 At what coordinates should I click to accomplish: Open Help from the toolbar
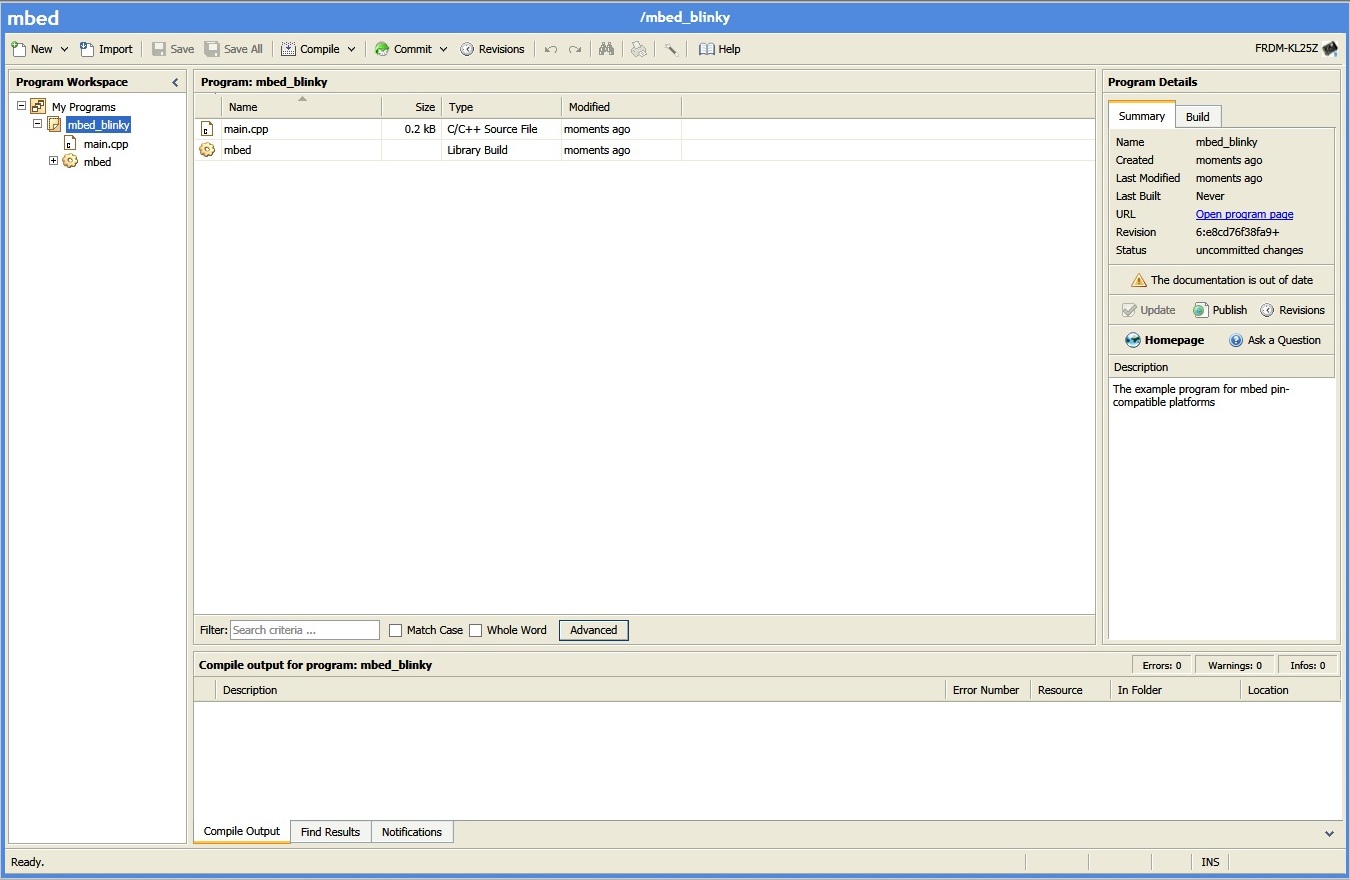click(x=720, y=49)
